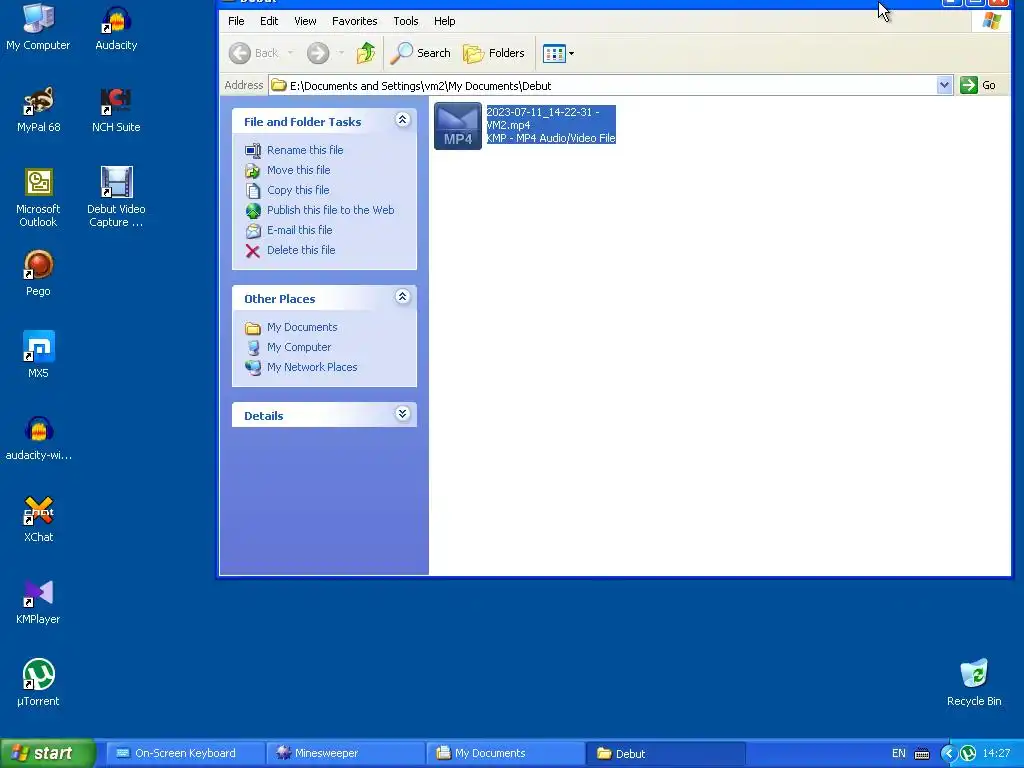Click the Back navigation button
The image size is (1024, 768).
click(254, 53)
